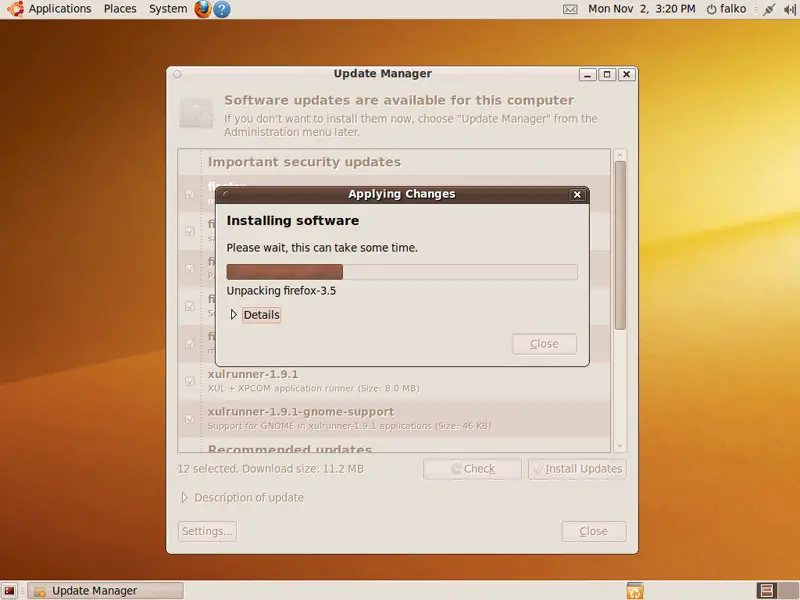Expand Description of update
The image size is (800, 600).
tap(242, 497)
